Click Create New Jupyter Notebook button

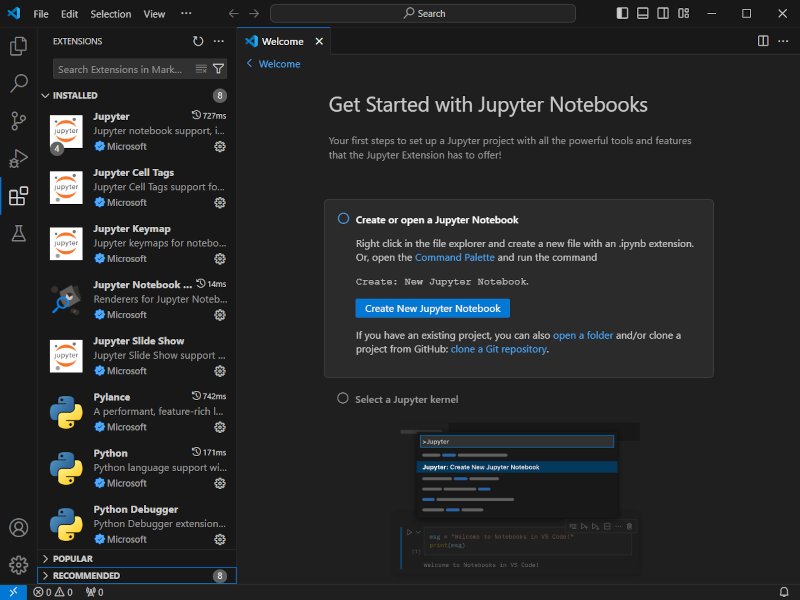(433, 308)
